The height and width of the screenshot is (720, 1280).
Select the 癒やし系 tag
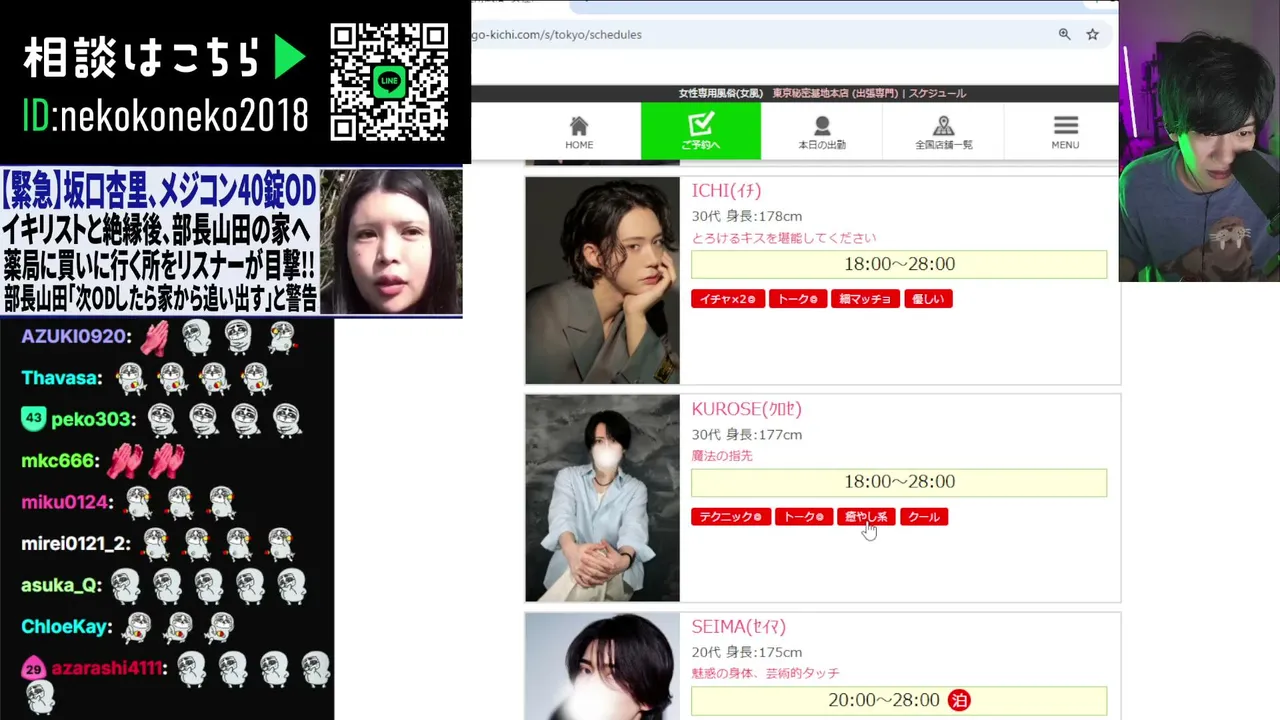point(866,517)
